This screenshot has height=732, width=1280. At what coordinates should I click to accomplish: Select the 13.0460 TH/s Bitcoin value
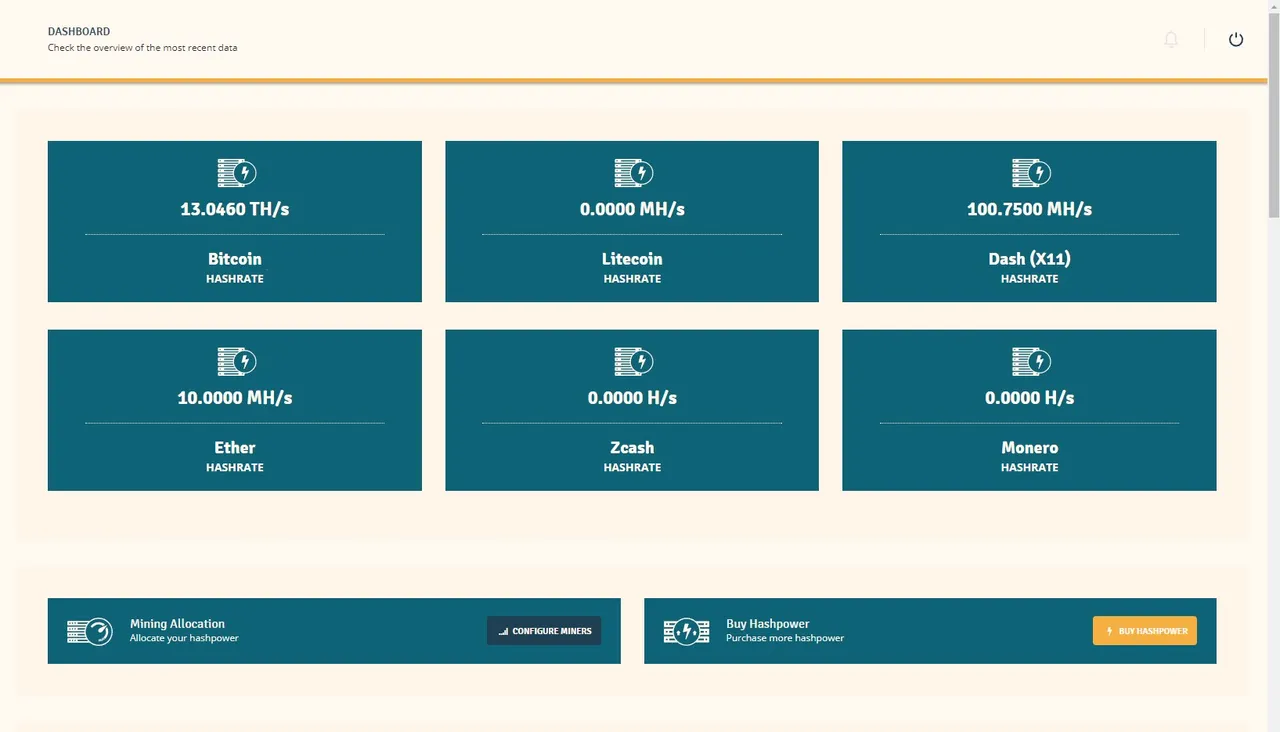pos(235,209)
